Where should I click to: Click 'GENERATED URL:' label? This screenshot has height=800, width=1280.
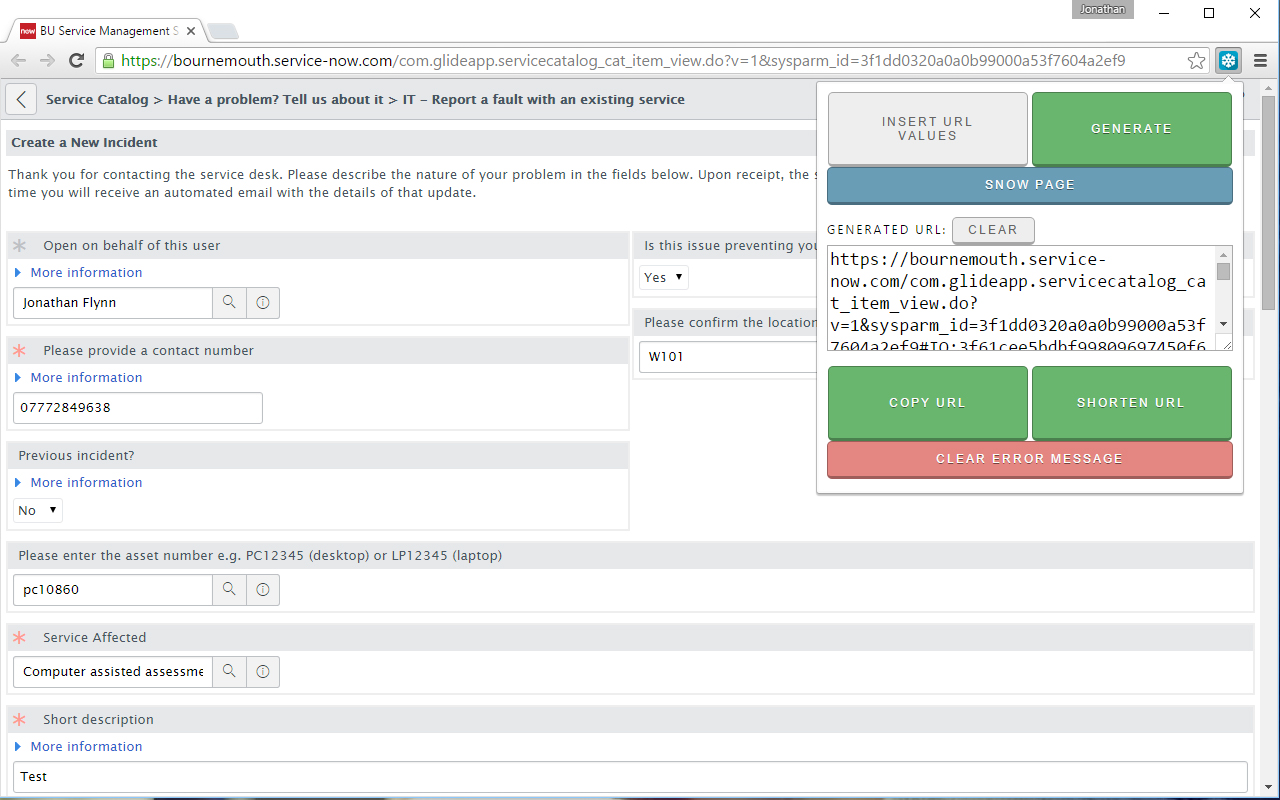[x=886, y=230]
